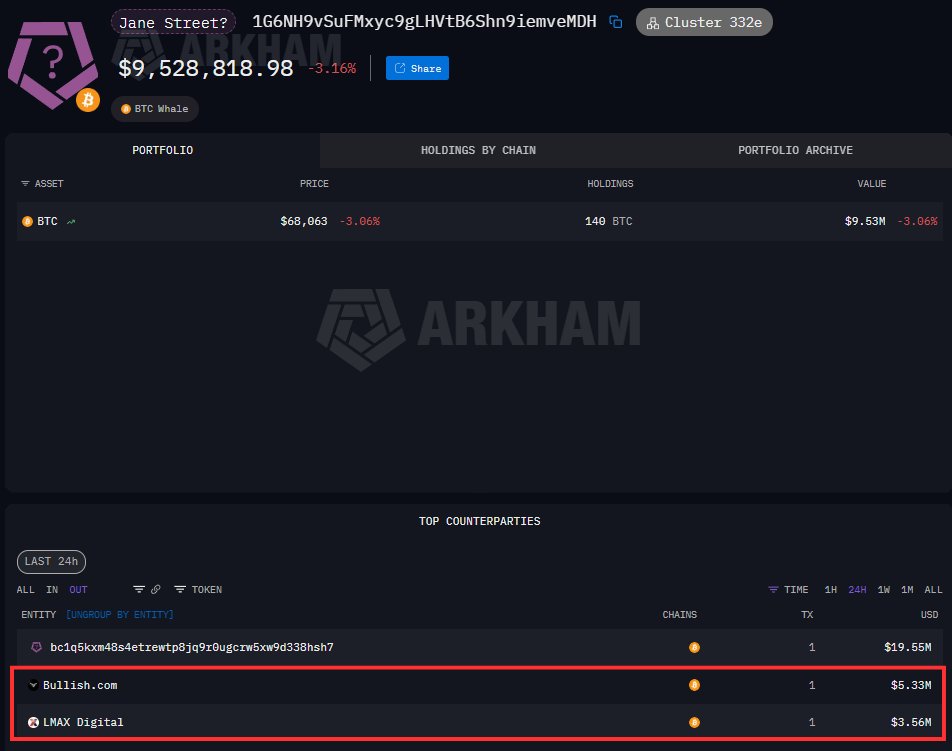
Task: Click the CHAINS column header
Action: click(679, 614)
